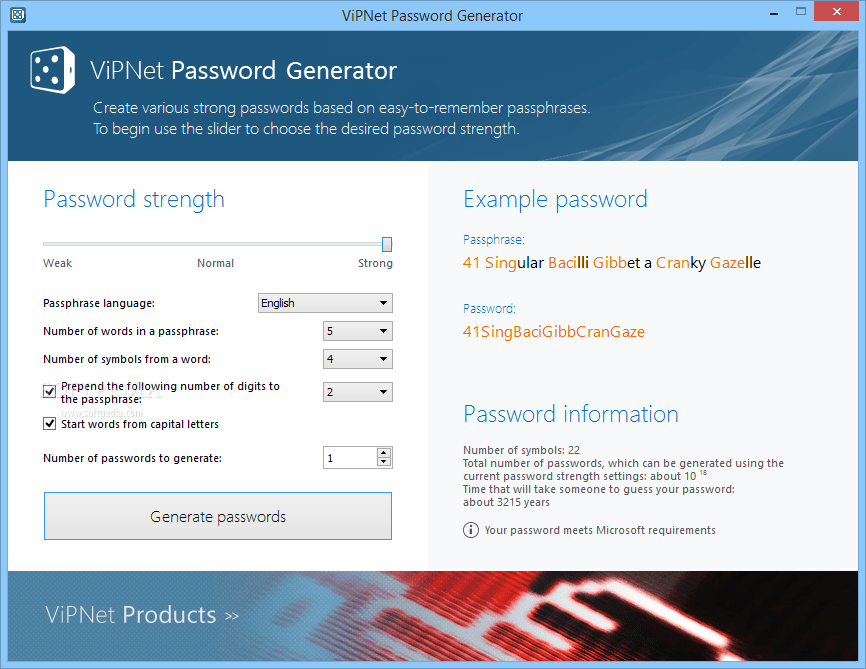The height and width of the screenshot is (669, 866).
Task: Click the info icon beside Microsoft requirements message
Action: click(x=470, y=530)
